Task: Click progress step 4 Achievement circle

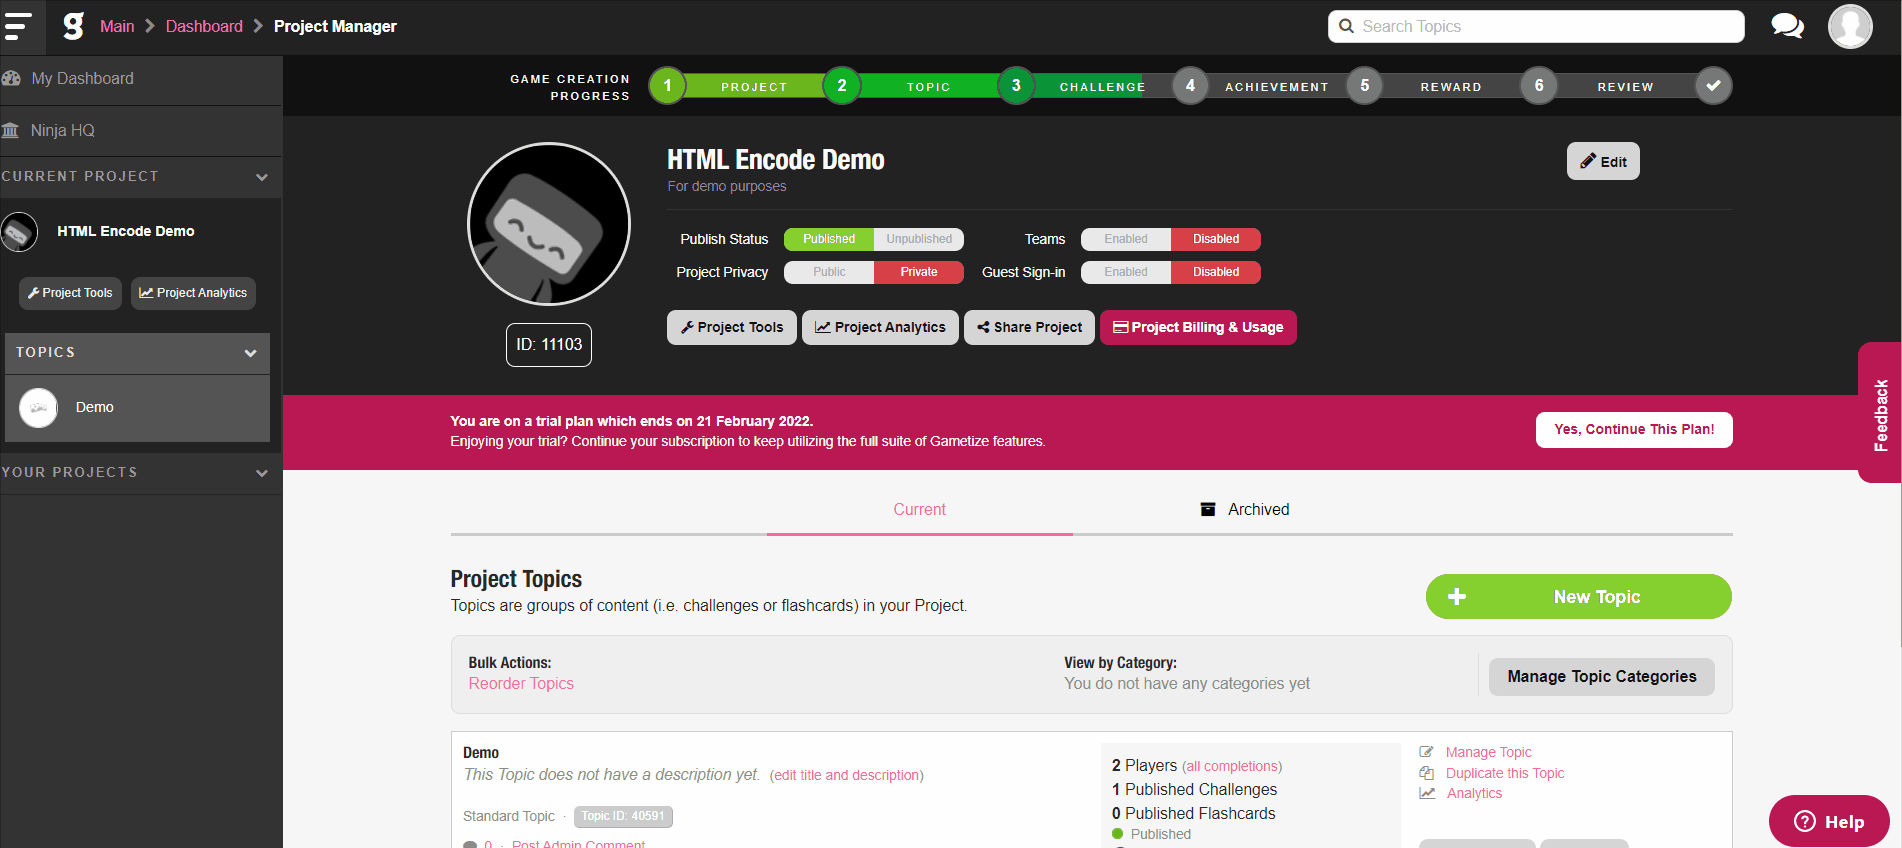Action: (x=1190, y=86)
